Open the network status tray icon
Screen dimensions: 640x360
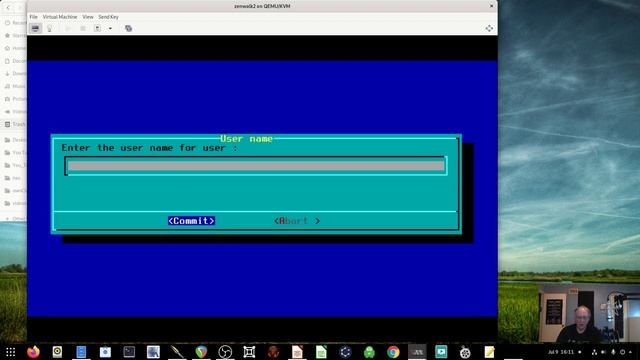tap(594, 352)
